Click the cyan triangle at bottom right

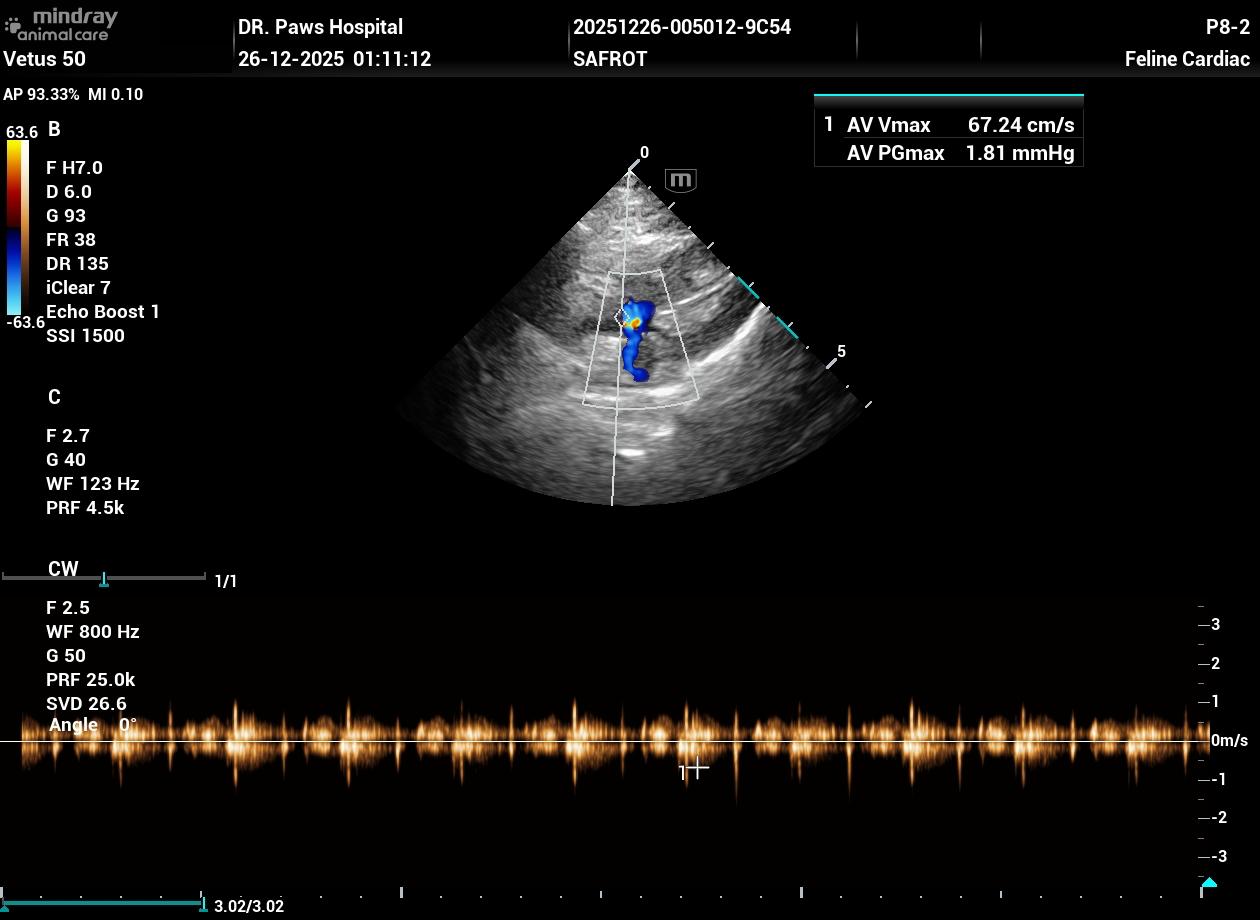[1208, 883]
